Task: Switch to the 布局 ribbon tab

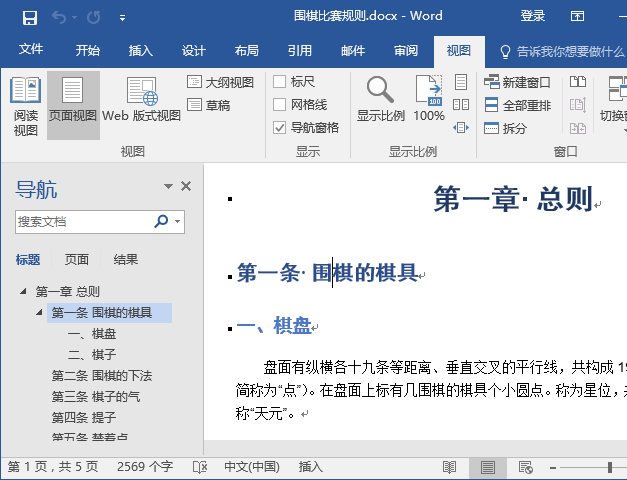Action: [x=246, y=50]
